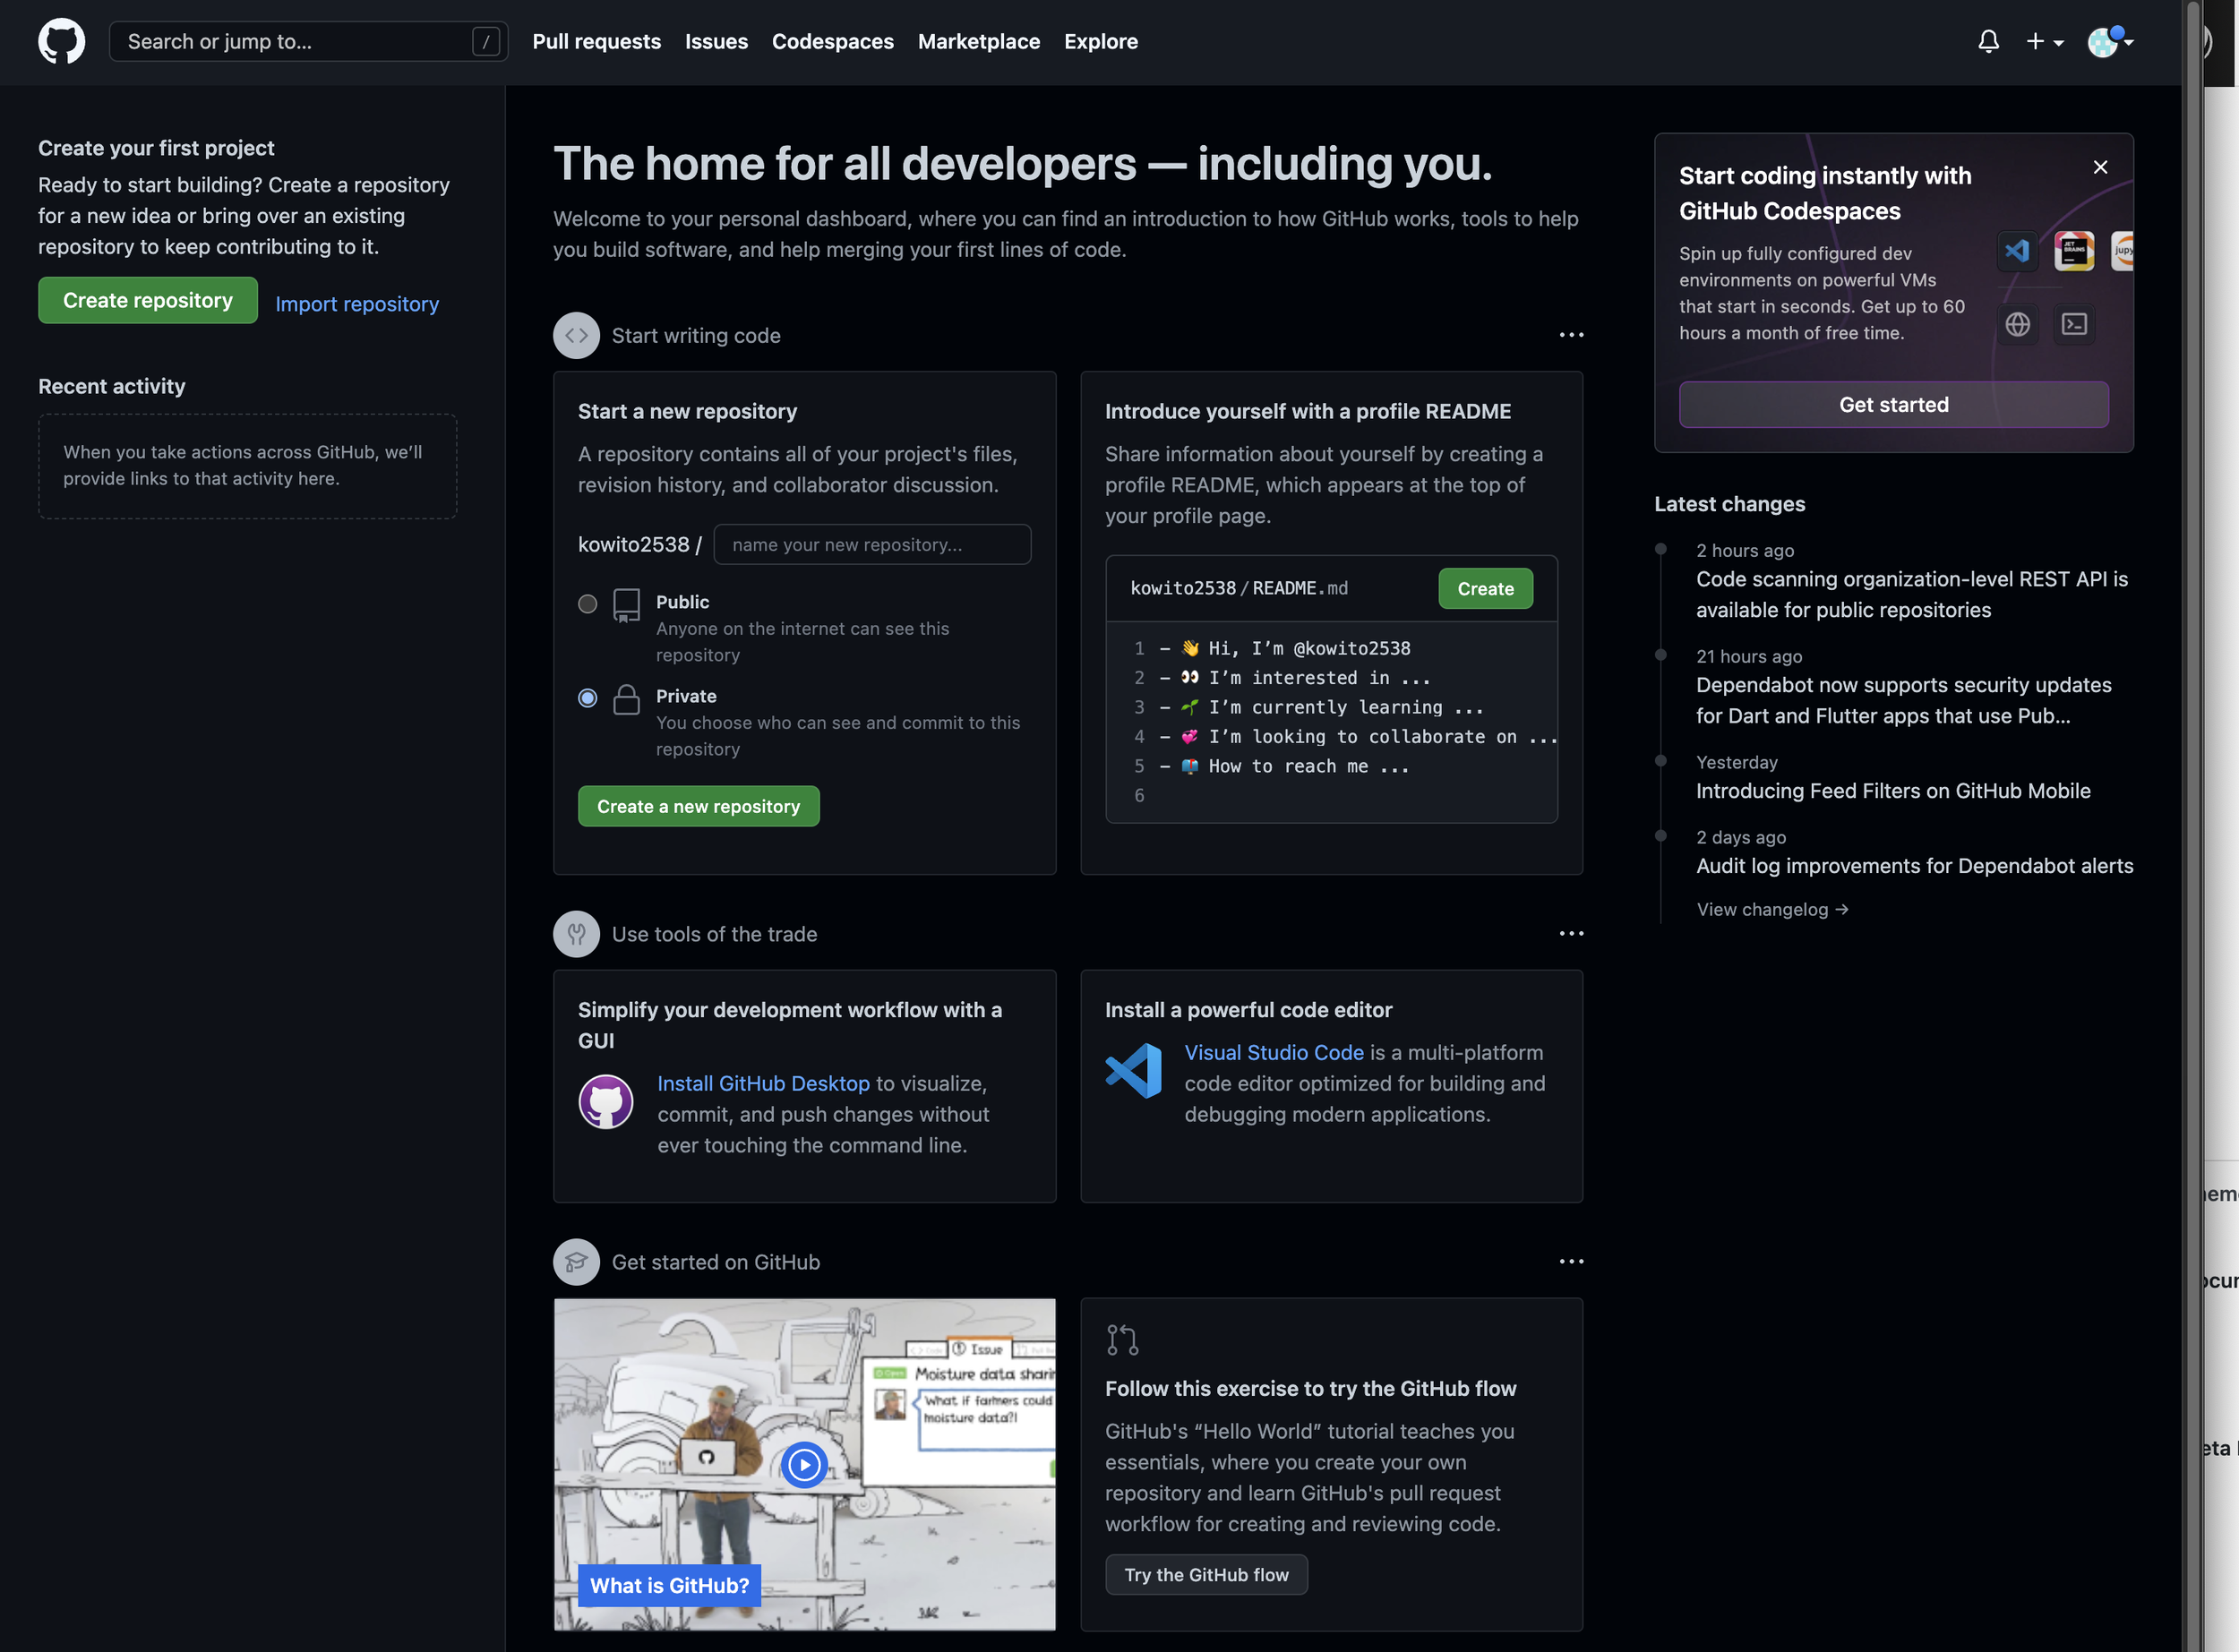This screenshot has height=1652, width=2239.
Task: Open Marketplace from the top navigation
Action: click(978, 41)
